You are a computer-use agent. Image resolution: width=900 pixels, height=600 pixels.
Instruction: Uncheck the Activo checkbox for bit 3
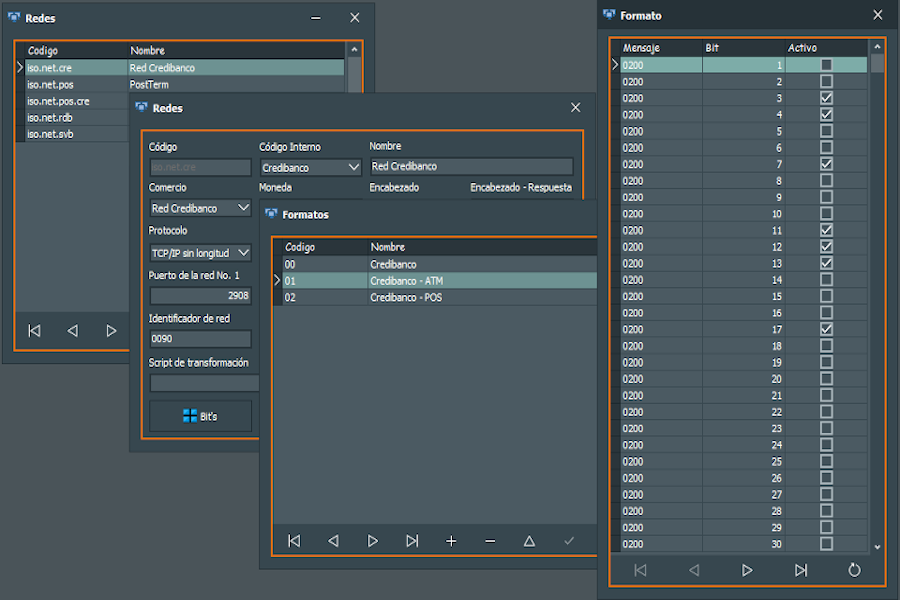(826, 98)
